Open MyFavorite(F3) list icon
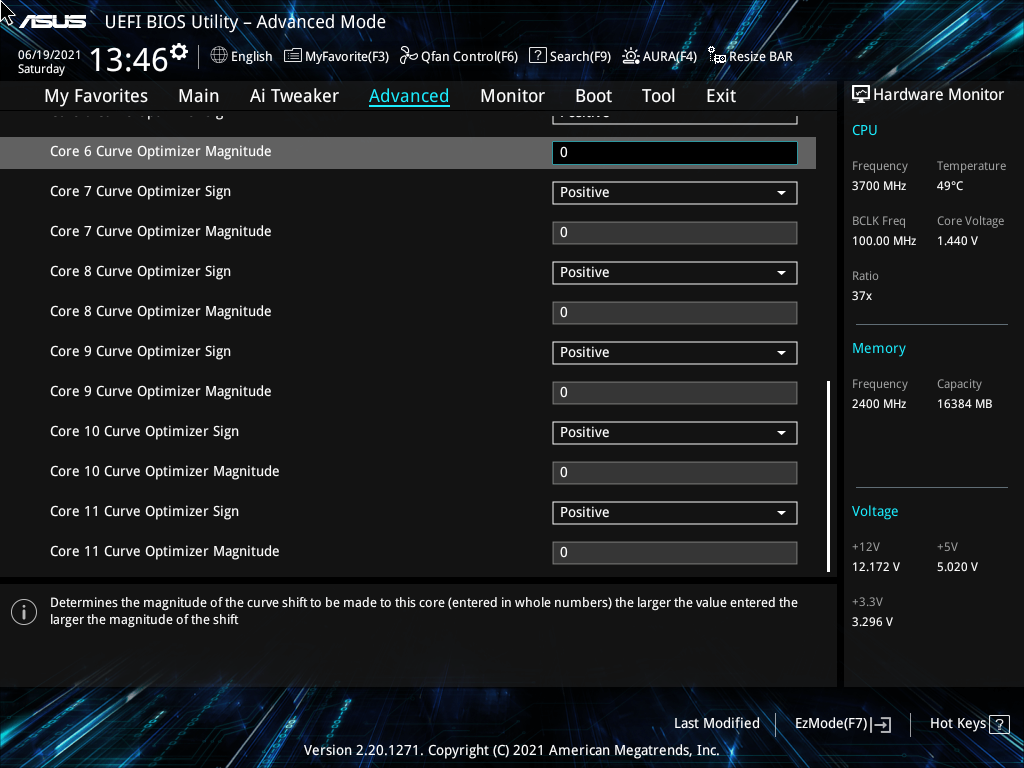The width and height of the screenshot is (1024, 768). click(293, 56)
